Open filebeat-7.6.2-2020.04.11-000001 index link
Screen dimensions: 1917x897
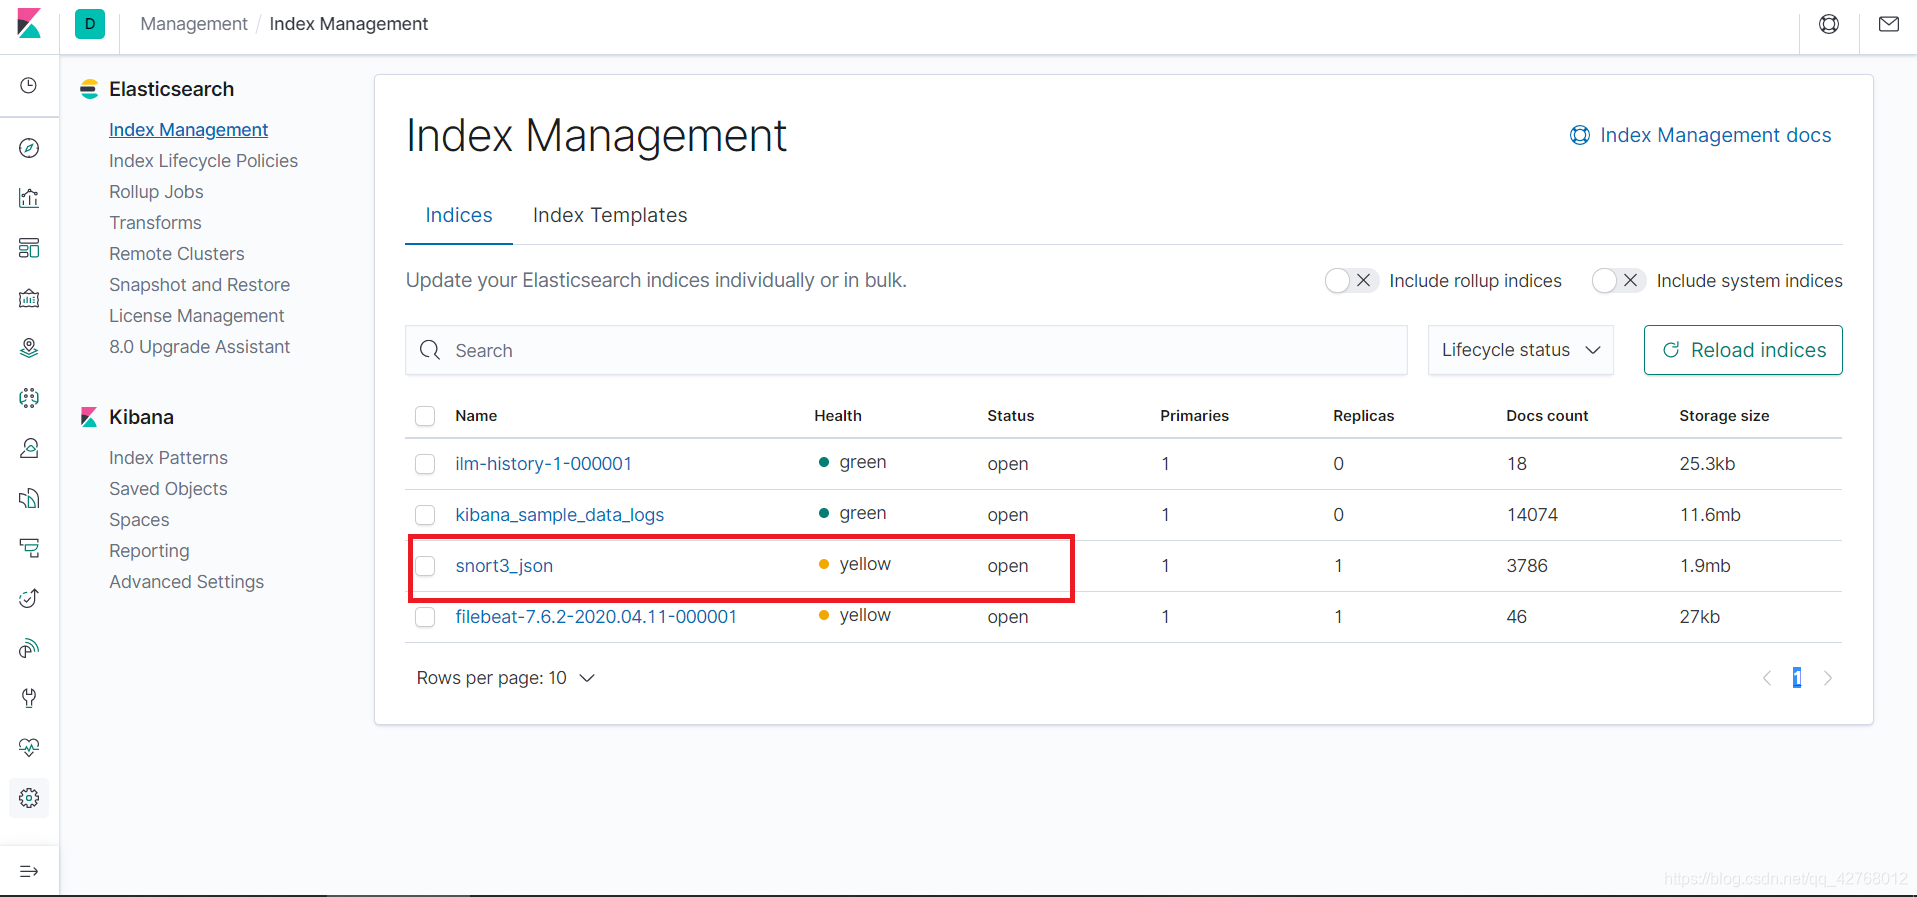point(596,617)
